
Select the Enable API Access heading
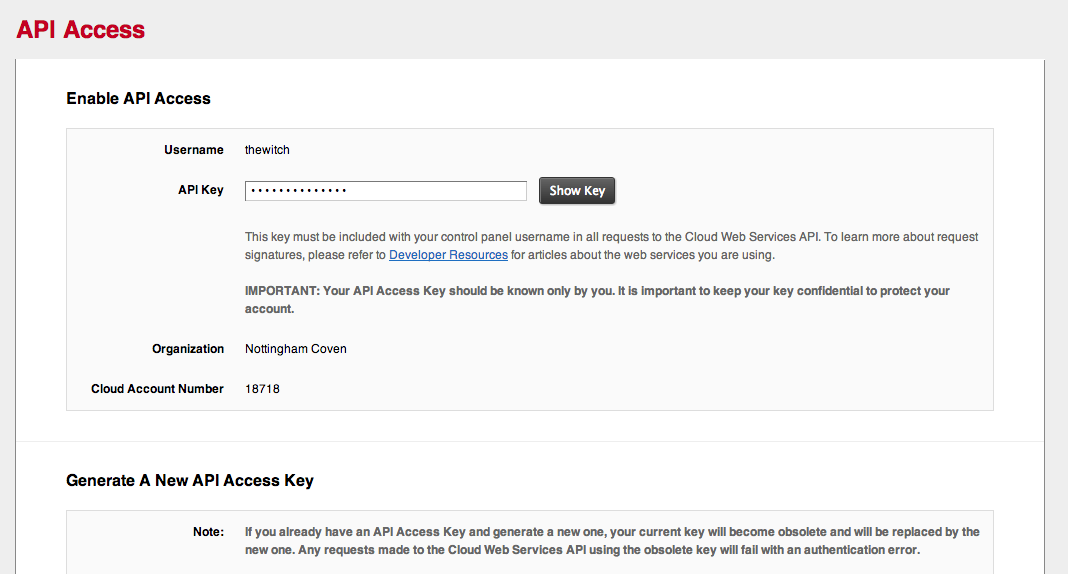[x=138, y=99]
